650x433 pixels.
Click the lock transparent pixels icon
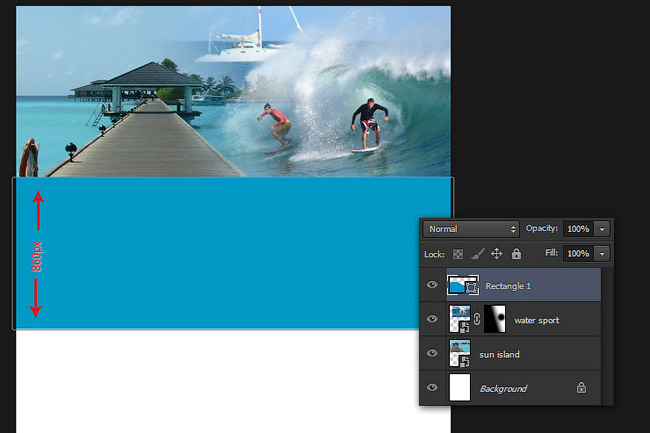[x=458, y=254]
